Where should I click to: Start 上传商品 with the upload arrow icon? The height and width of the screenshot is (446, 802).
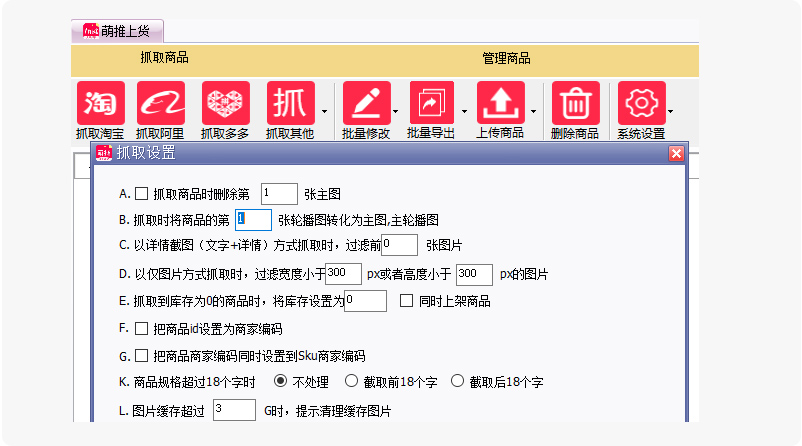pyautogui.click(x=501, y=103)
